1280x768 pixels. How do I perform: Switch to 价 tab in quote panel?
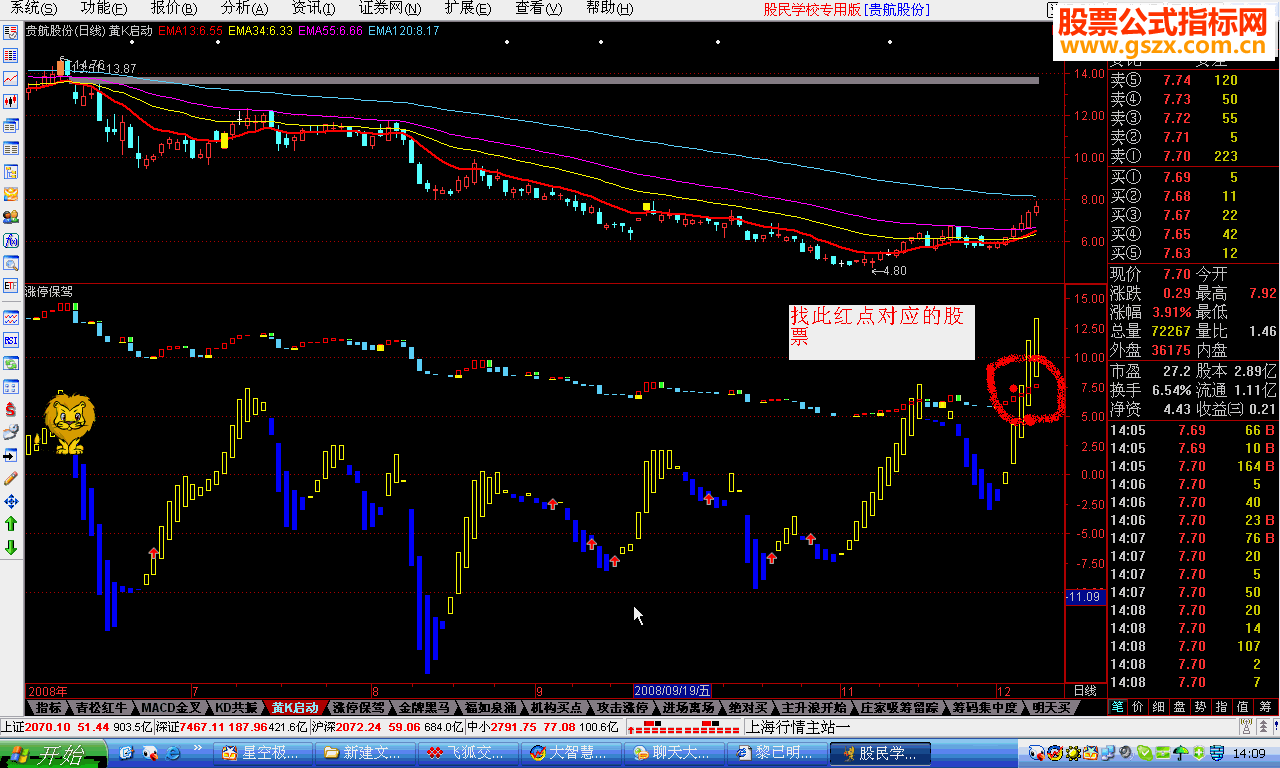(1138, 706)
